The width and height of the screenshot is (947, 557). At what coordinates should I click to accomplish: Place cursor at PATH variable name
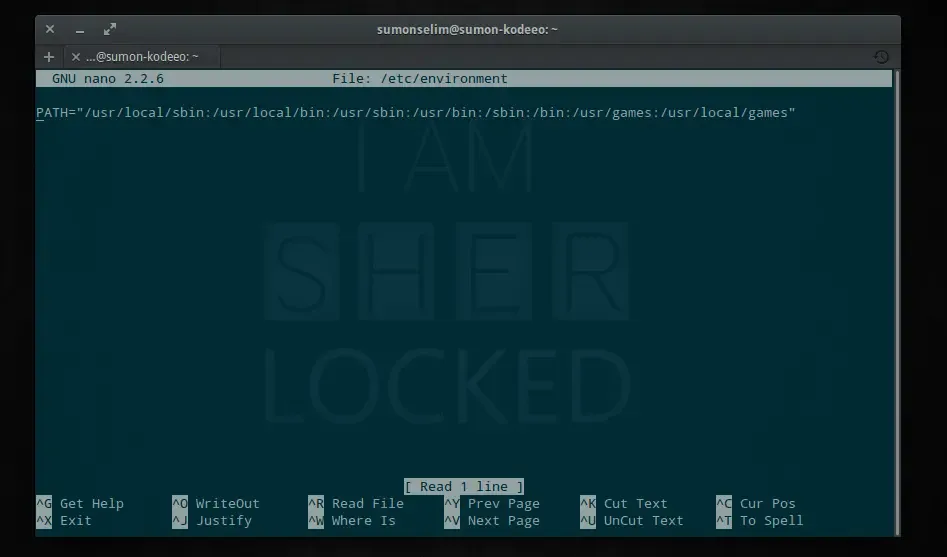tap(52, 112)
